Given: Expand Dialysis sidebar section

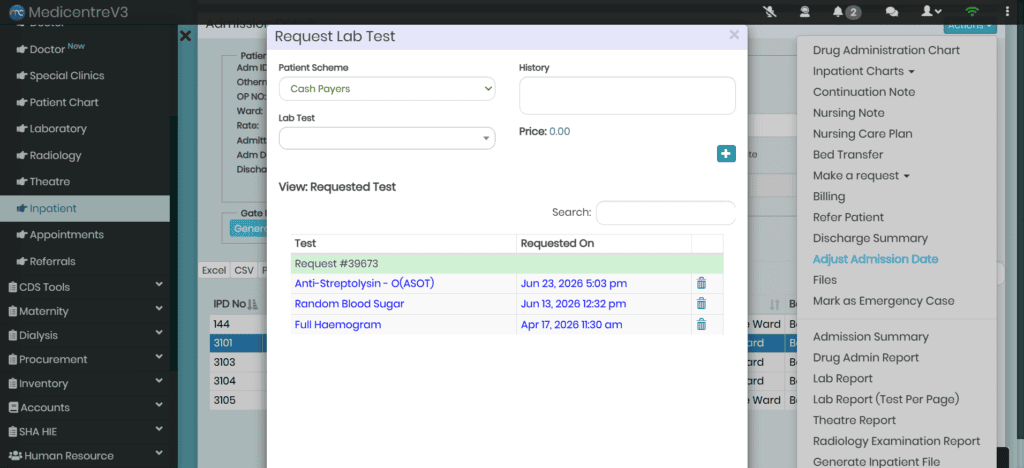Looking at the screenshot, I should pos(85,335).
